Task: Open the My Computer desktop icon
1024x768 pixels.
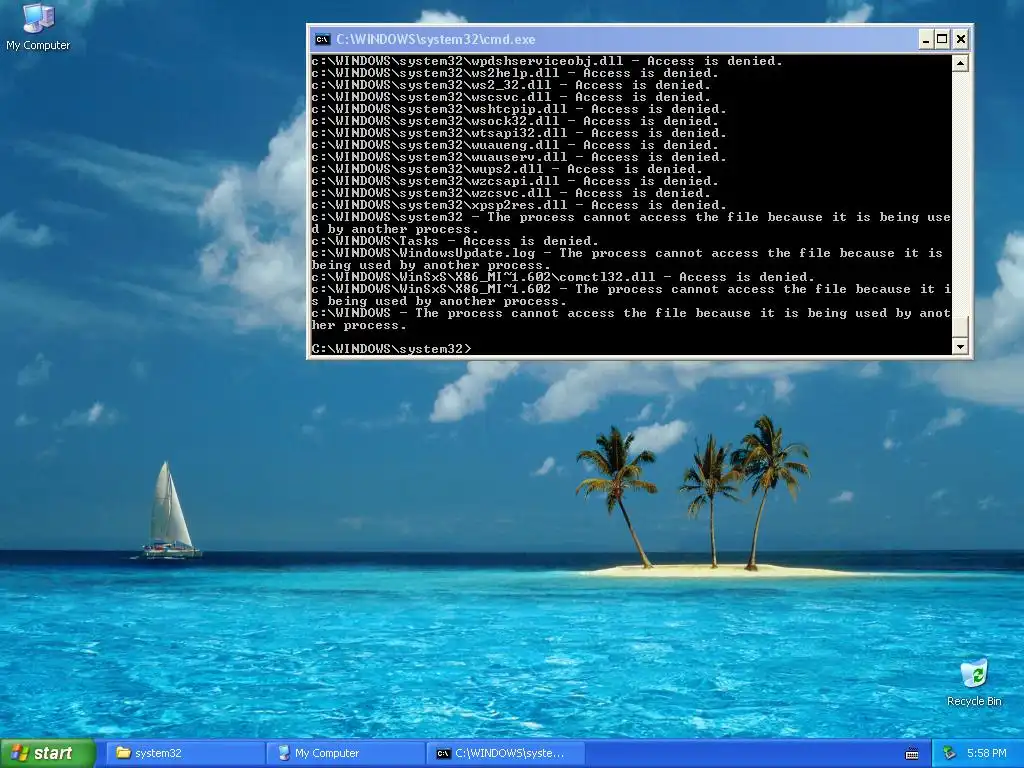Action: pyautogui.click(x=38, y=27)
